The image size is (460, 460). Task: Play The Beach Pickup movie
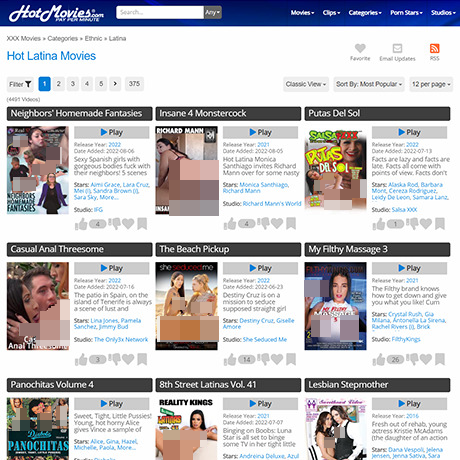click(x=260, y=268)
